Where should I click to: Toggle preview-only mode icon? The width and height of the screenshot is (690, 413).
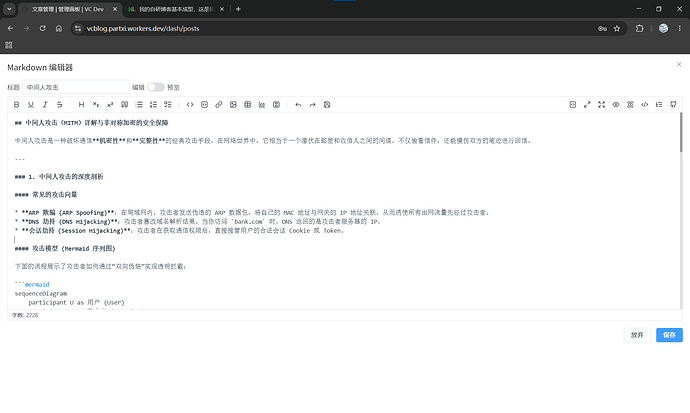point(630,105)
